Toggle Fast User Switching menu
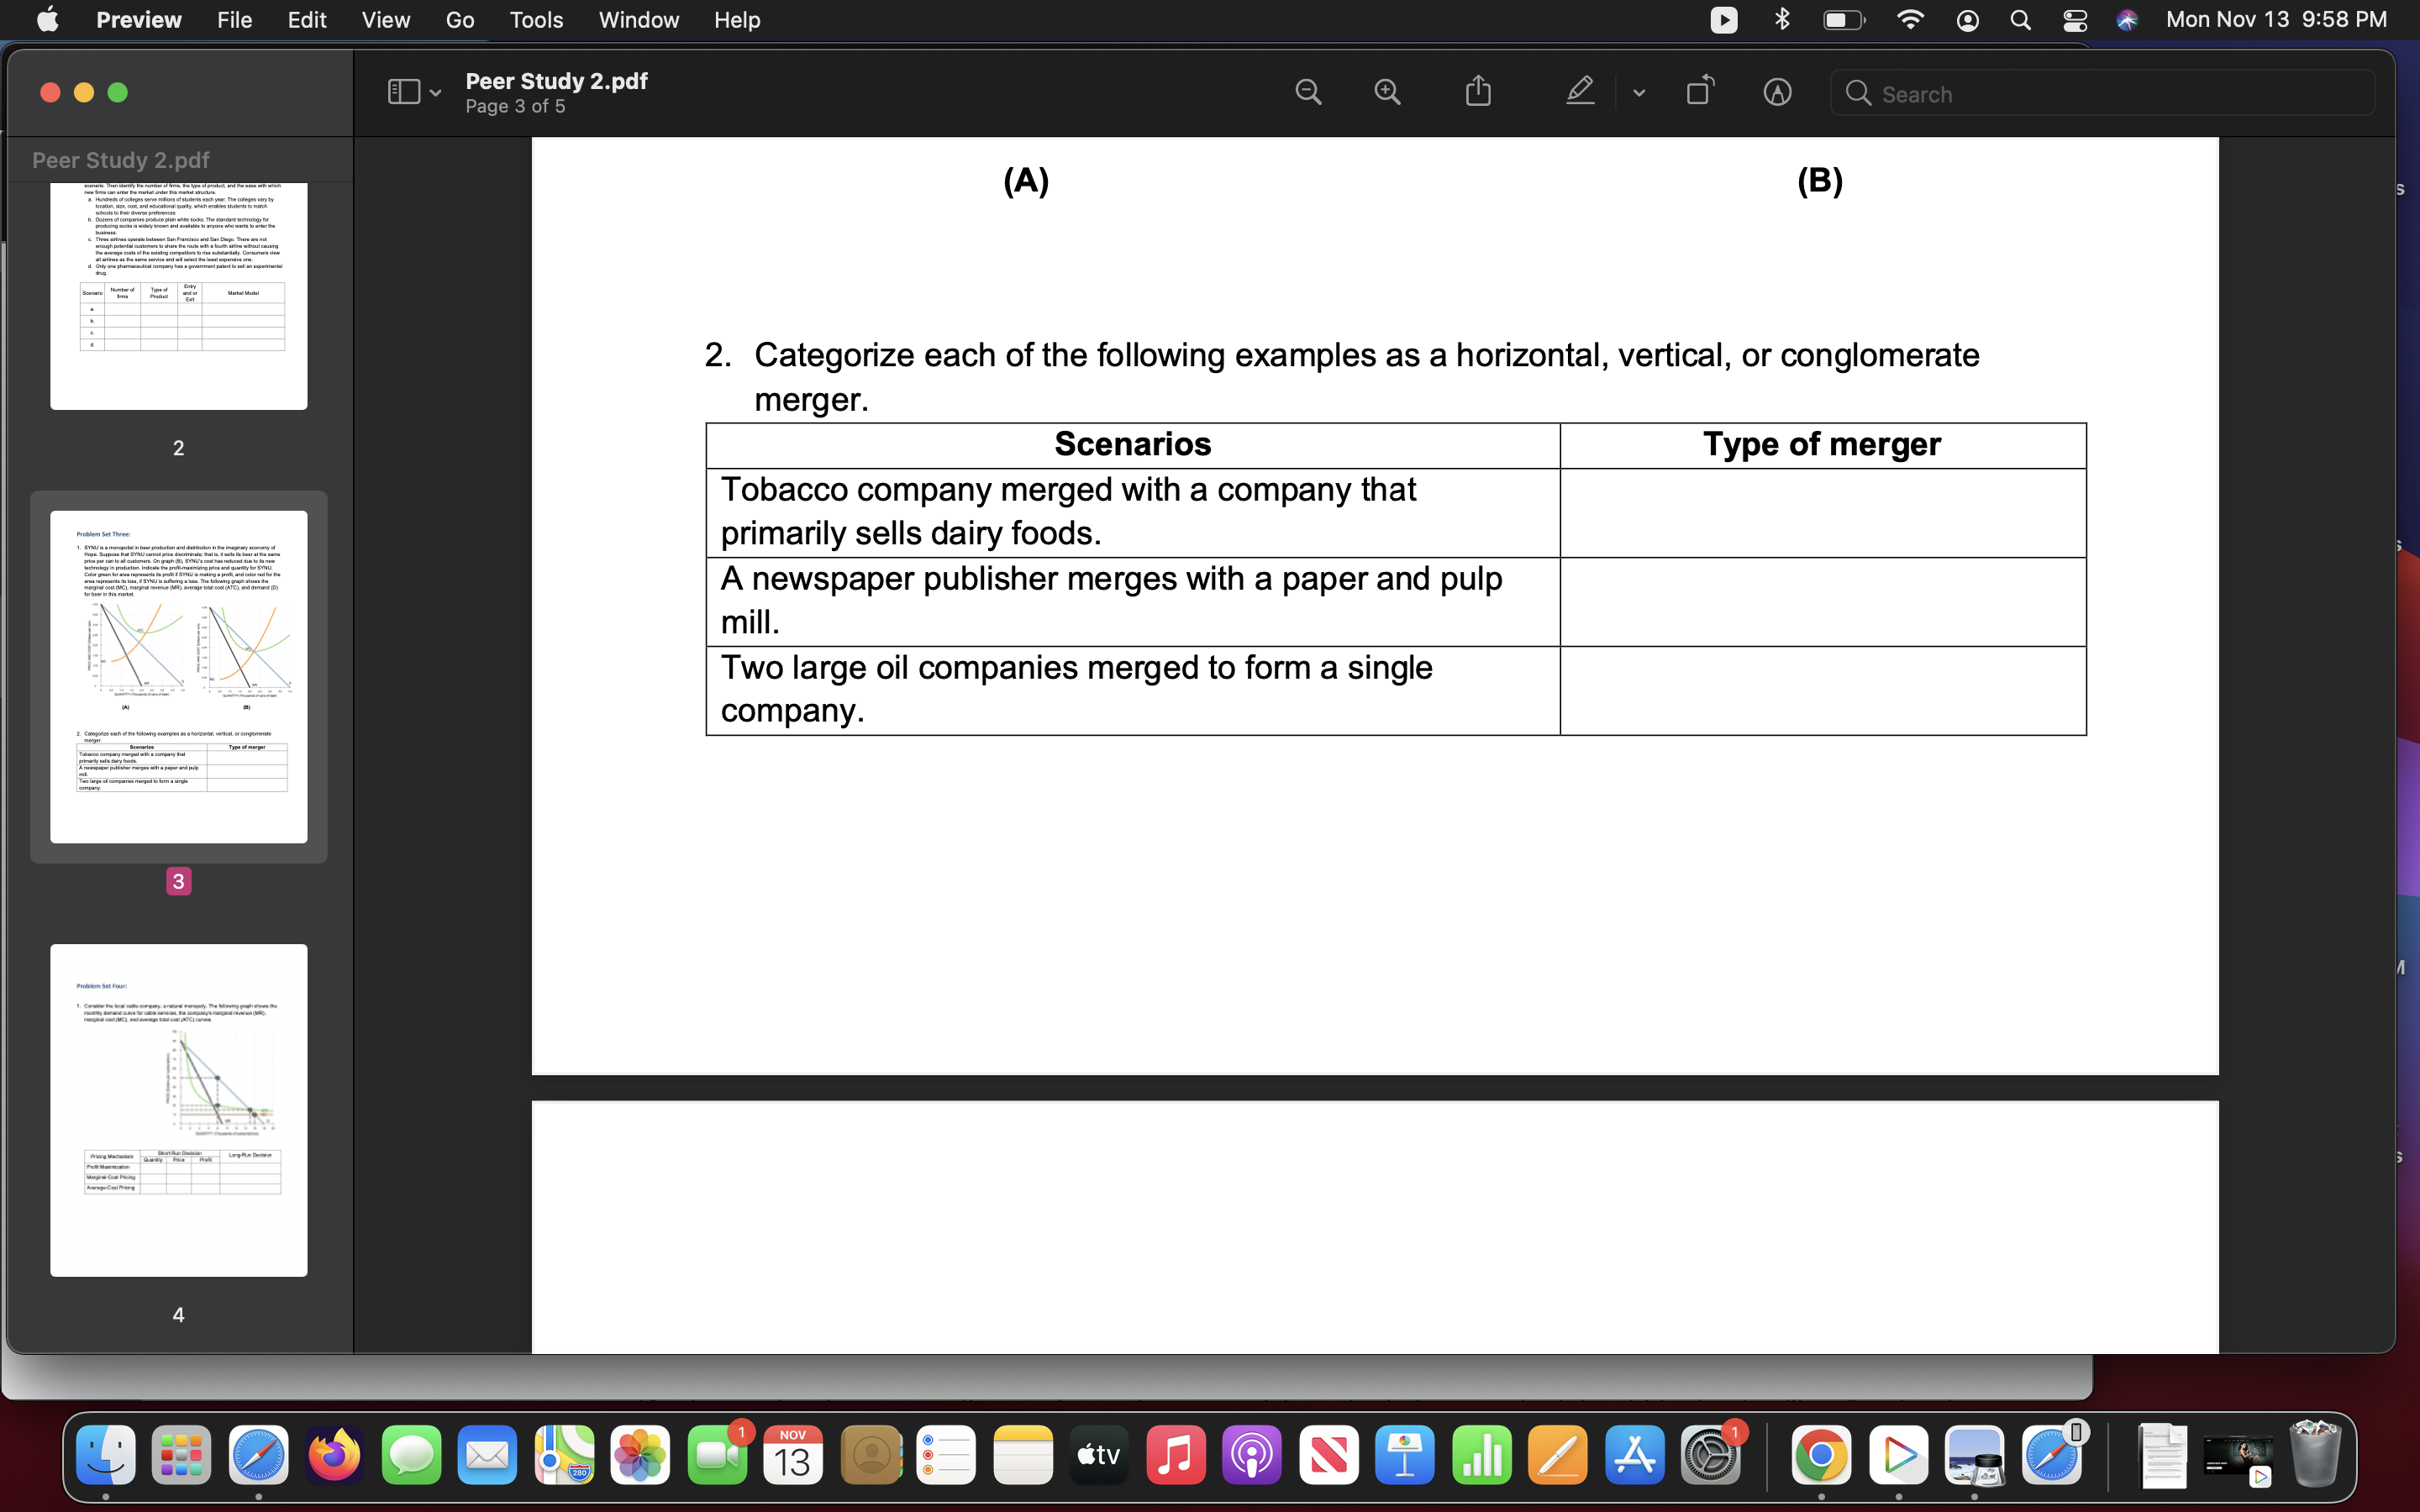This screenshot has width=2420, height=1512. [1968, 20]
